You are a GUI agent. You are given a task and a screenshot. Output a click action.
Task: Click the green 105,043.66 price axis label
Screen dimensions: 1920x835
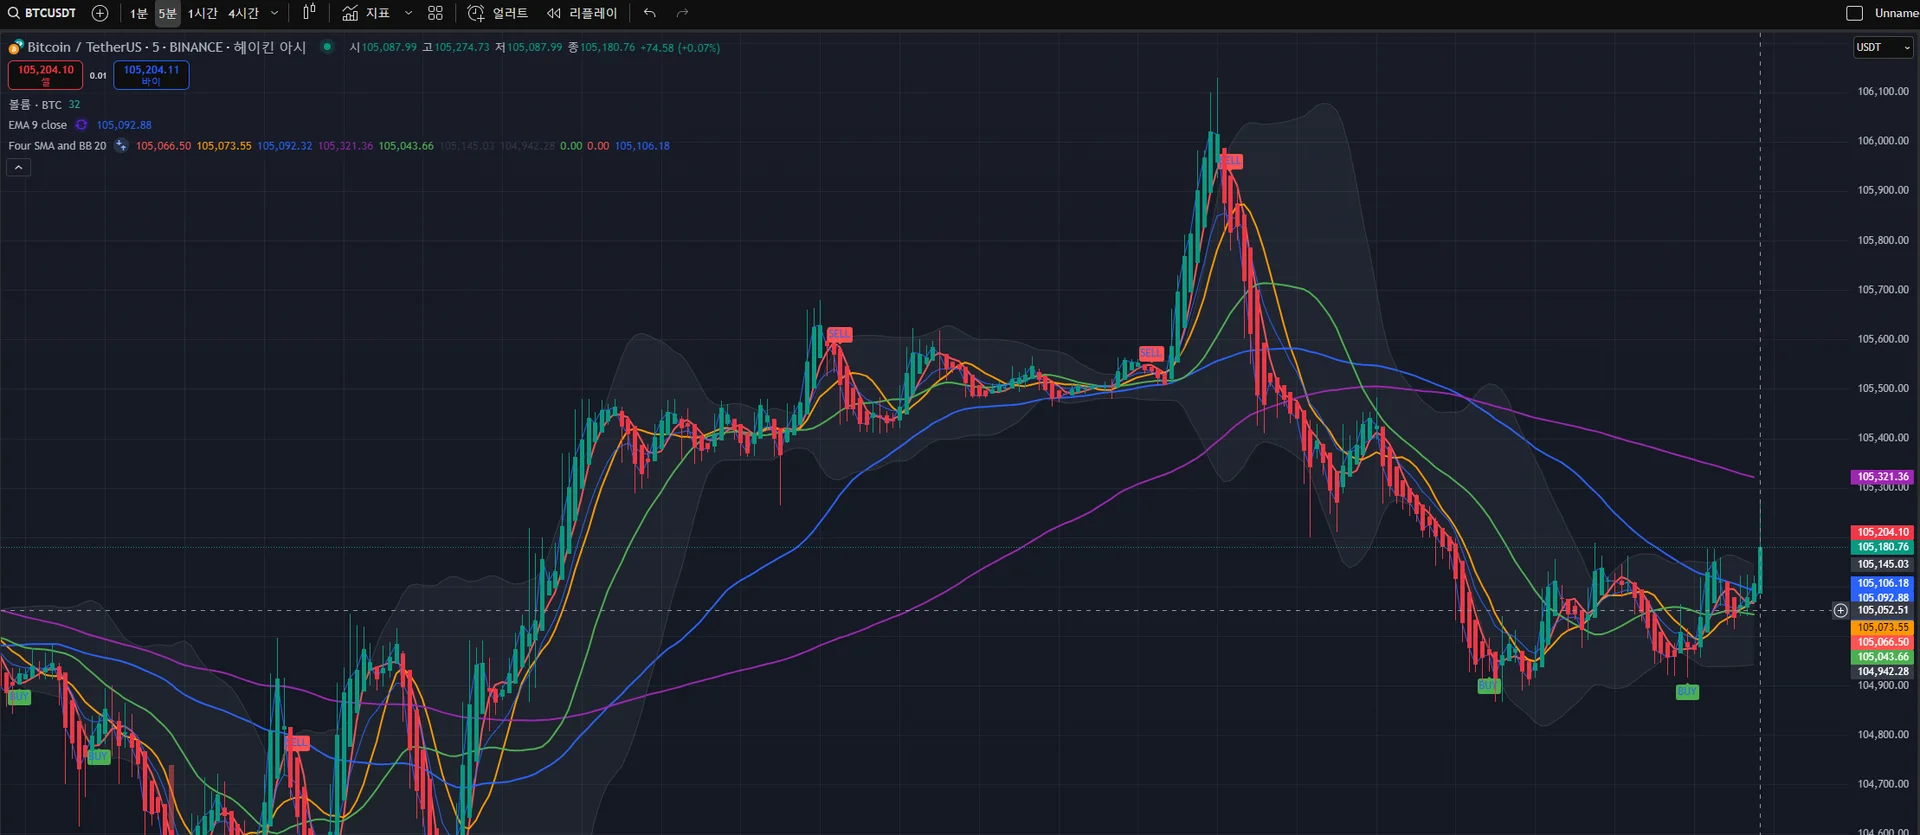click(1883, 657)
